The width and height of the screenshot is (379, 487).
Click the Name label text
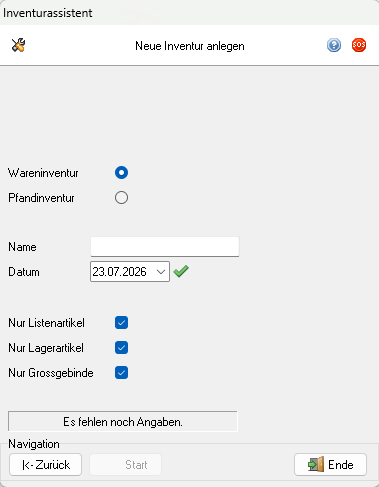(22, 247)
